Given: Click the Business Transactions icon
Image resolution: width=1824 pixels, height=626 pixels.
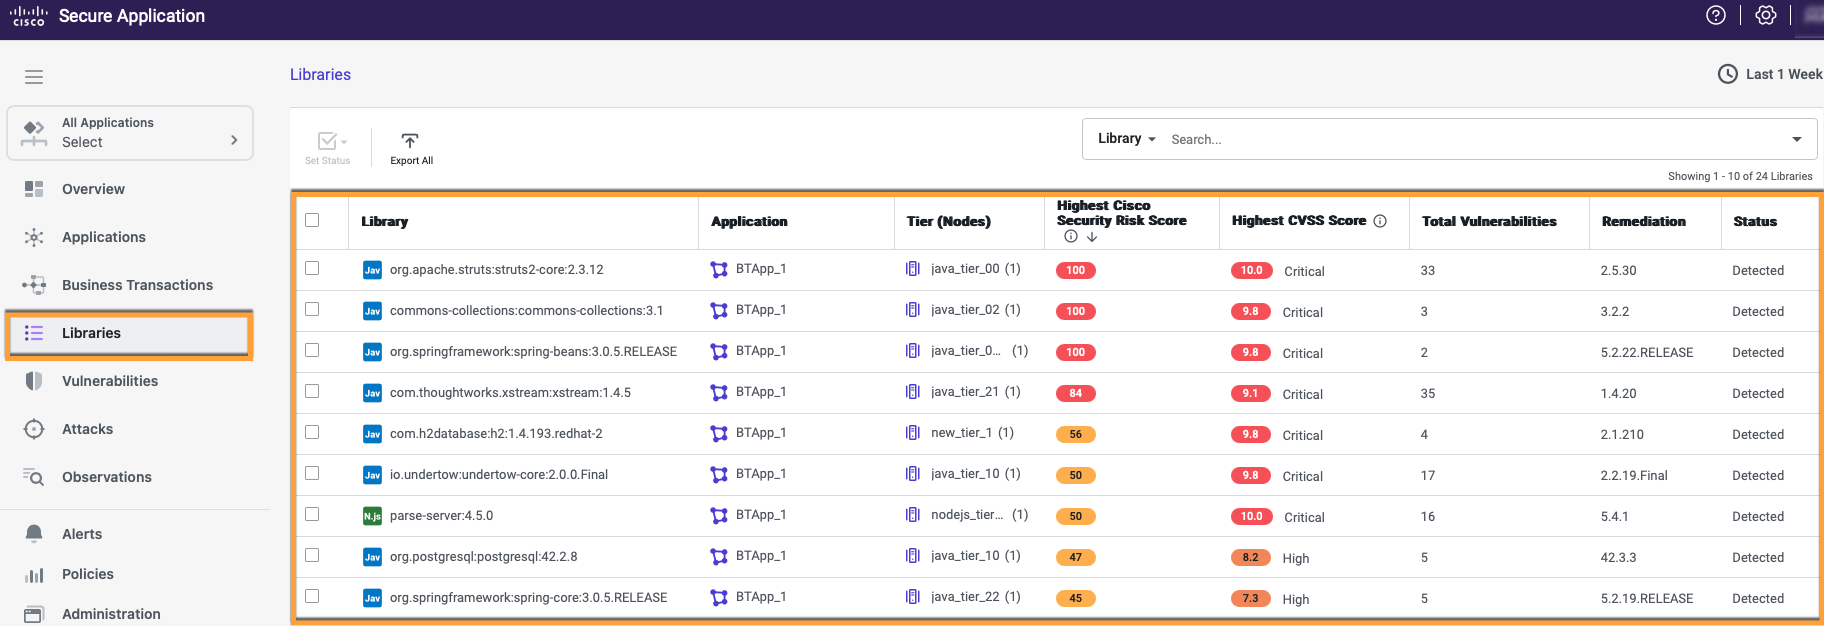Looking at the screenshot, I should pos(34,285).
